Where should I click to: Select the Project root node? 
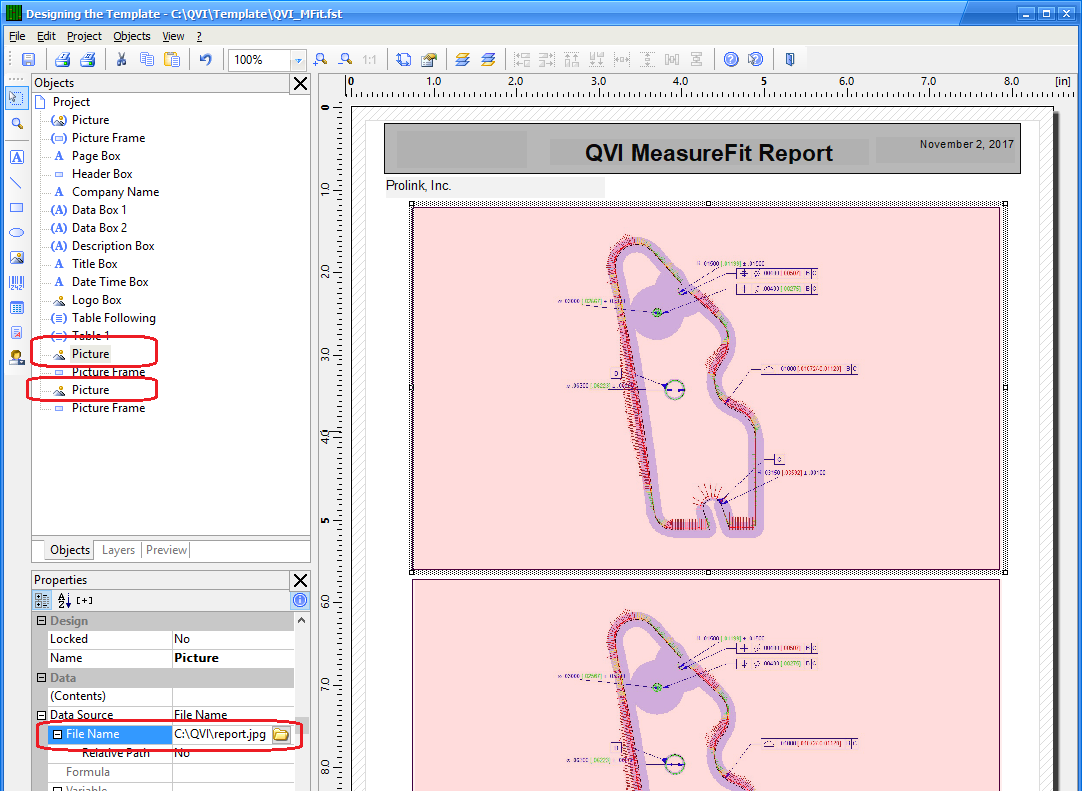(71, 101)
